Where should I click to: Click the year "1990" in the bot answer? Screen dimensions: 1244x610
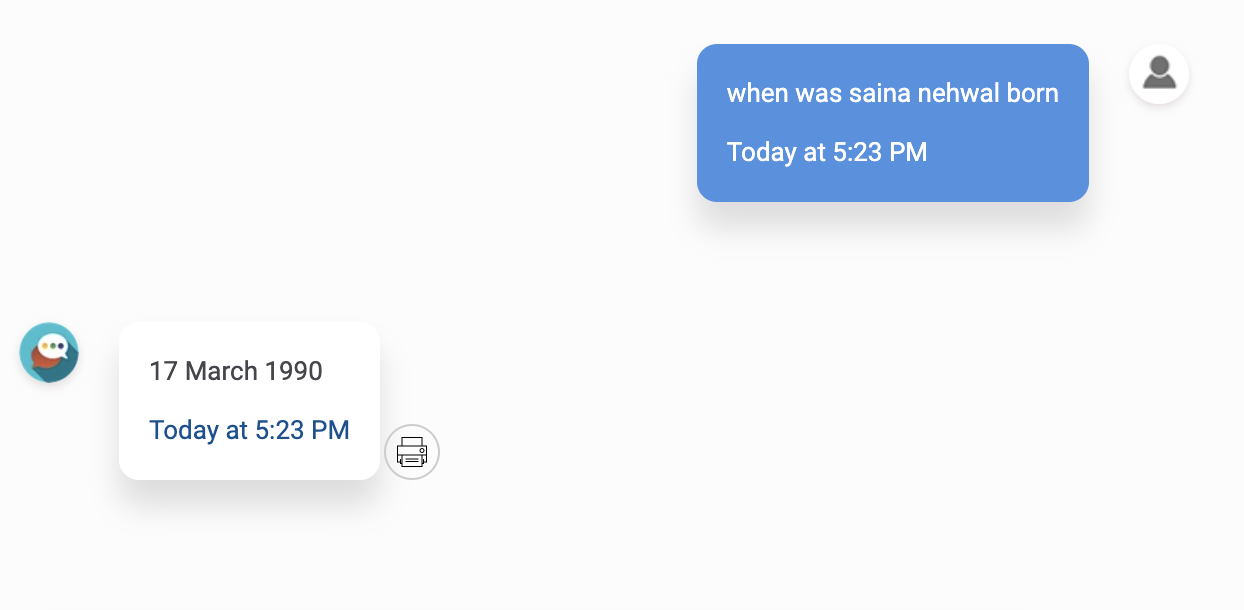coord(294,372)
